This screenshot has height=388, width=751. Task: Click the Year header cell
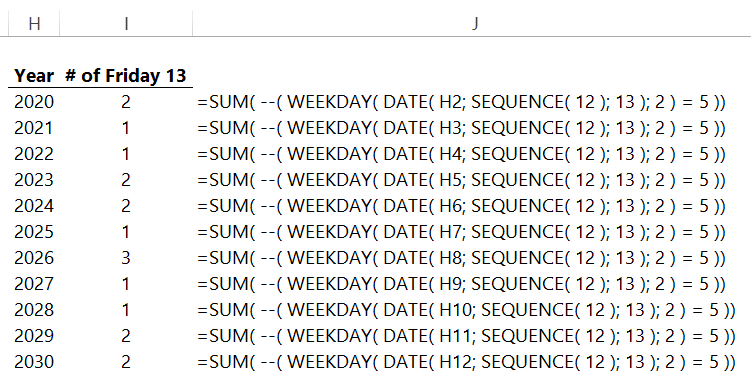pos(34,76)
